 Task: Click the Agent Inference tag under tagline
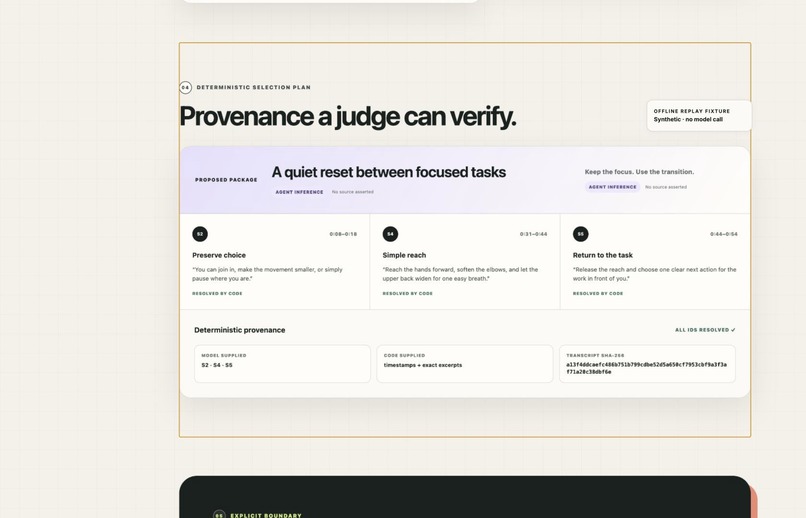coord(612,187)
